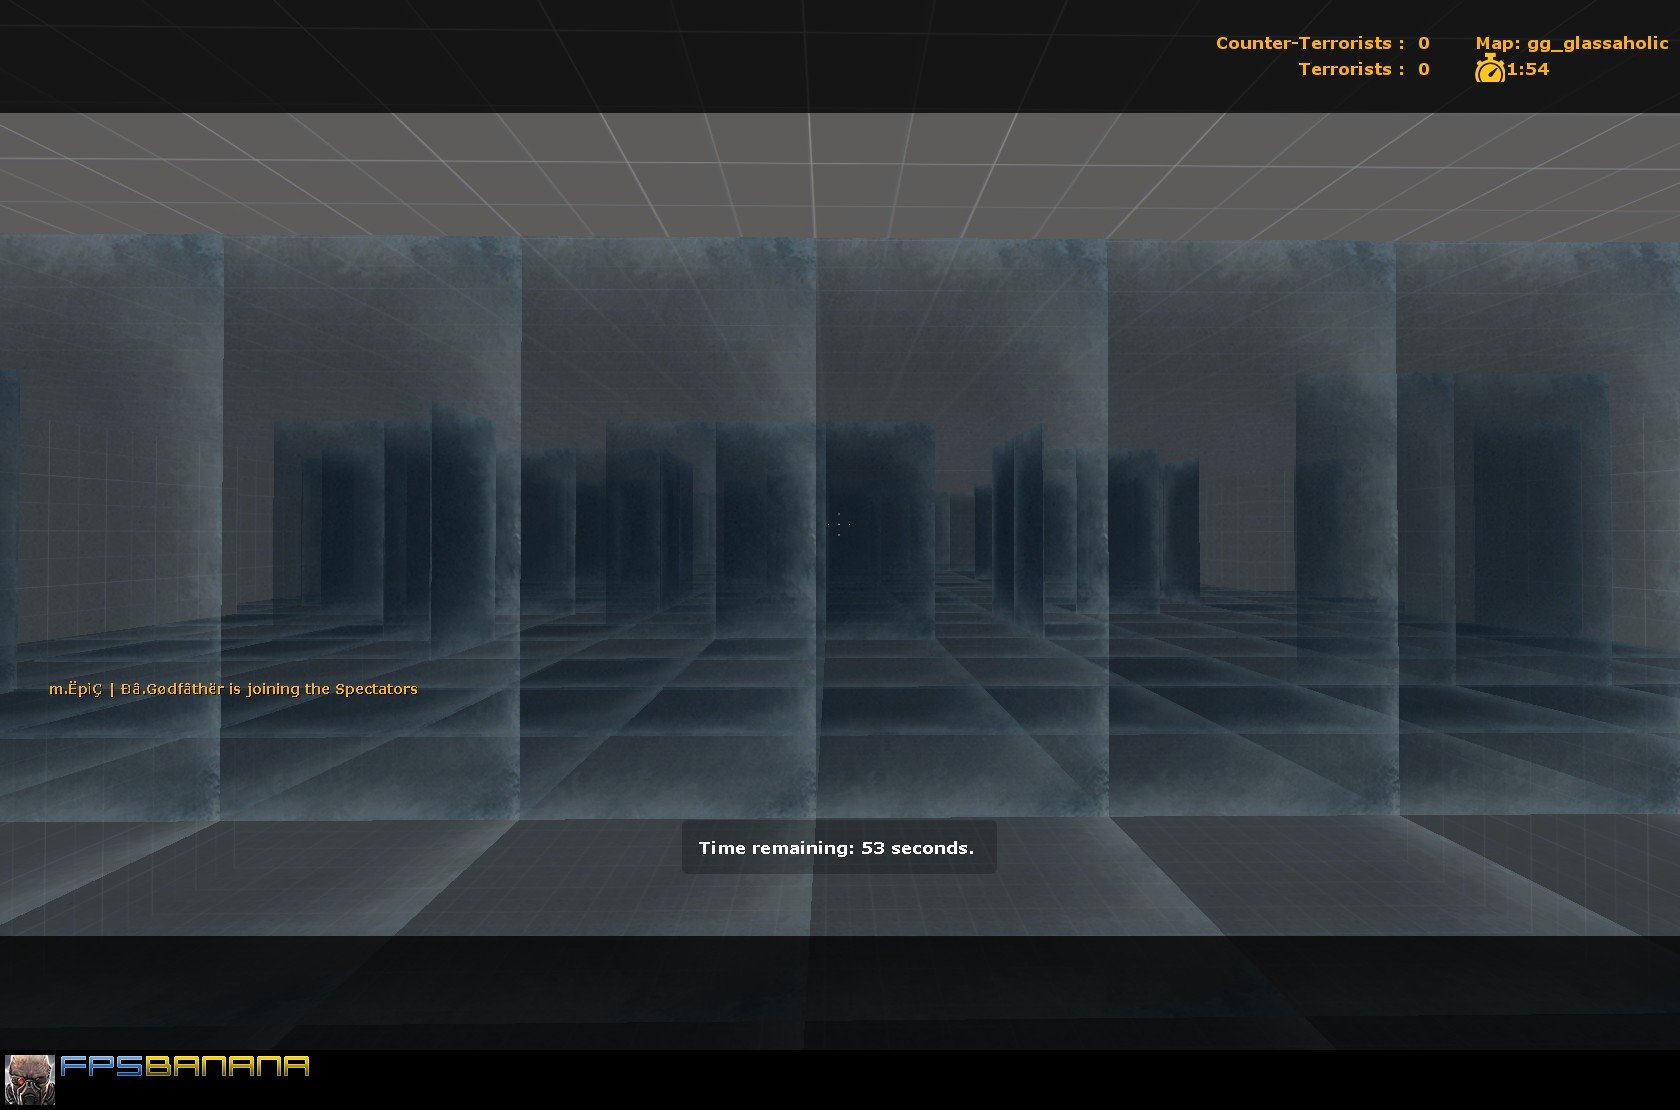Screen dimensions: 1680x1110
Task: Click the center glass wall panel
Action: click(960, 520)
